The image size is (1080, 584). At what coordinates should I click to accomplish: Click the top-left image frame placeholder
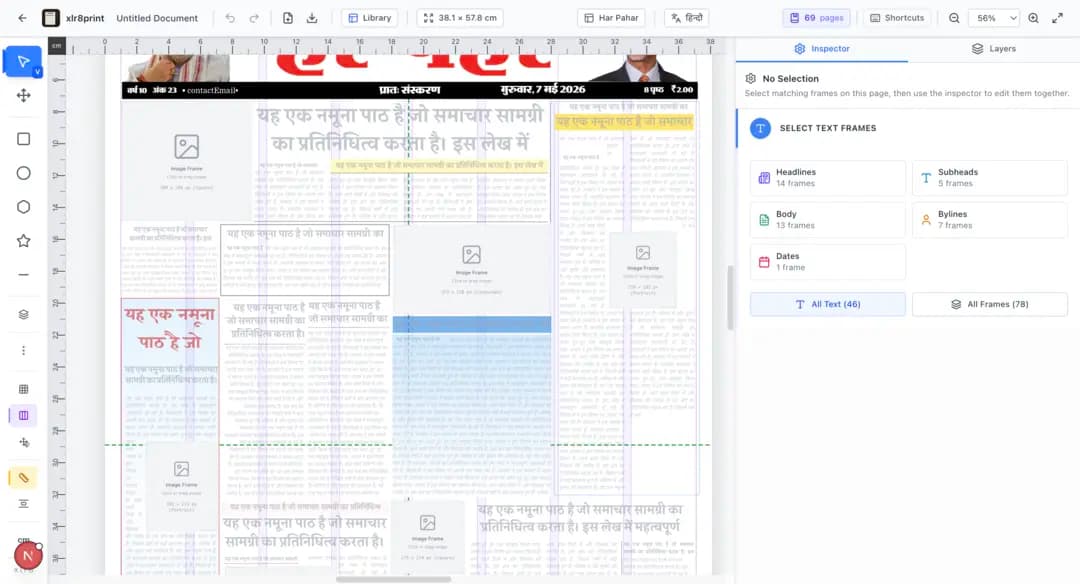click(187, 160)
